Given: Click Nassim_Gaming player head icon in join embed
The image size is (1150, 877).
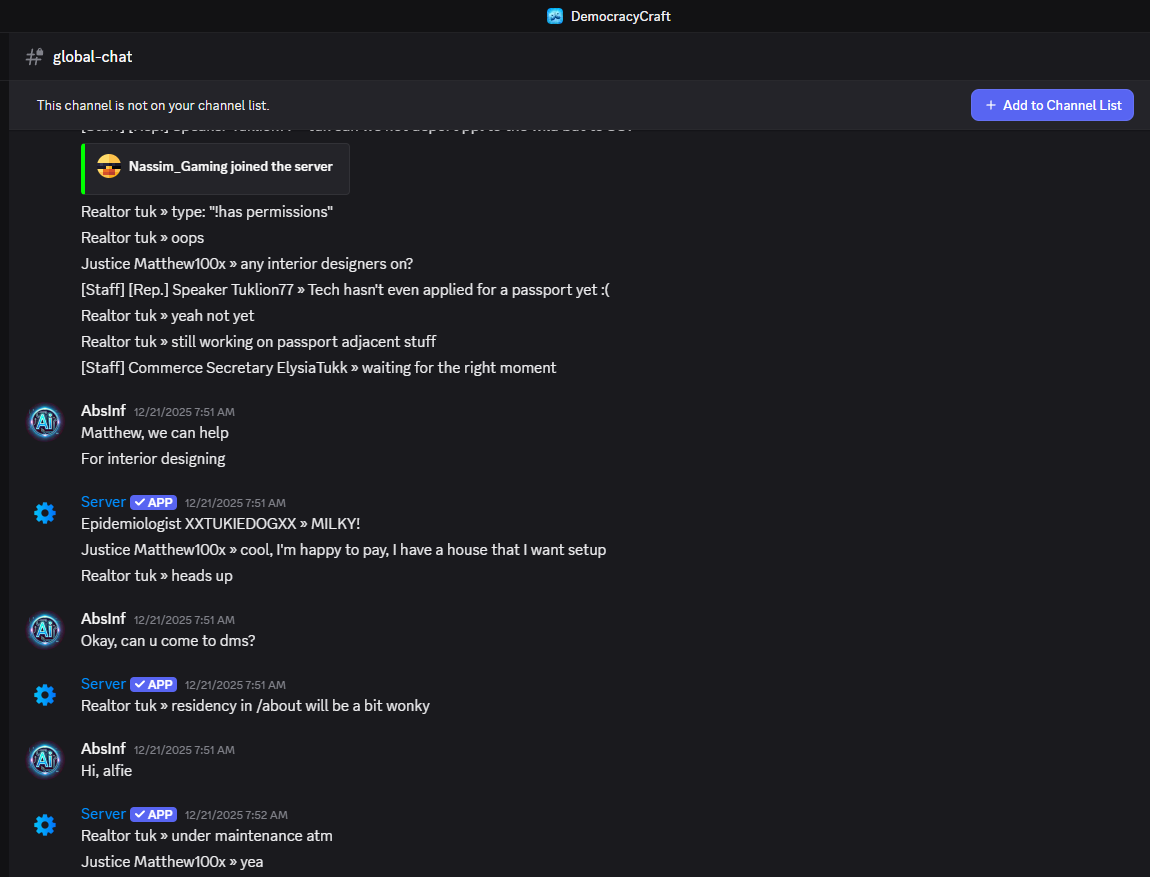Looking at the screenshot, I should click(x=109, y=167).
